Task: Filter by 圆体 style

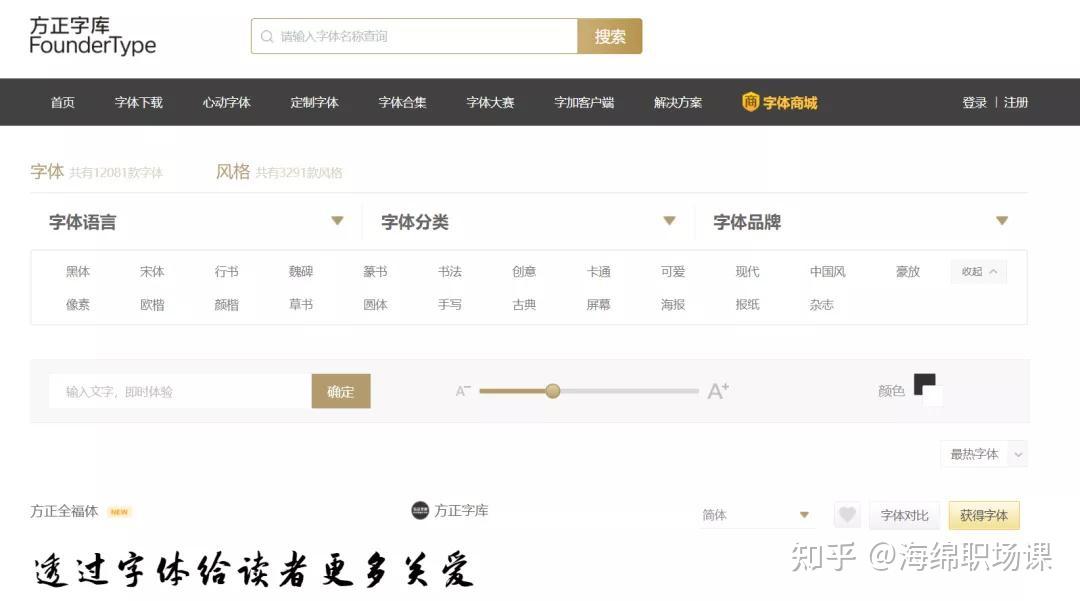Action: (375, 304)
